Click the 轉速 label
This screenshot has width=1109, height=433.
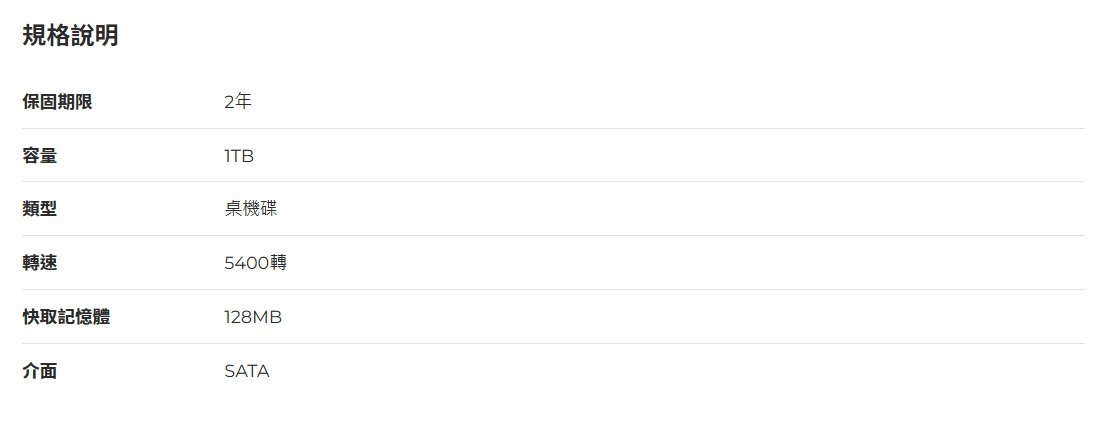click(x=40, y=263)
